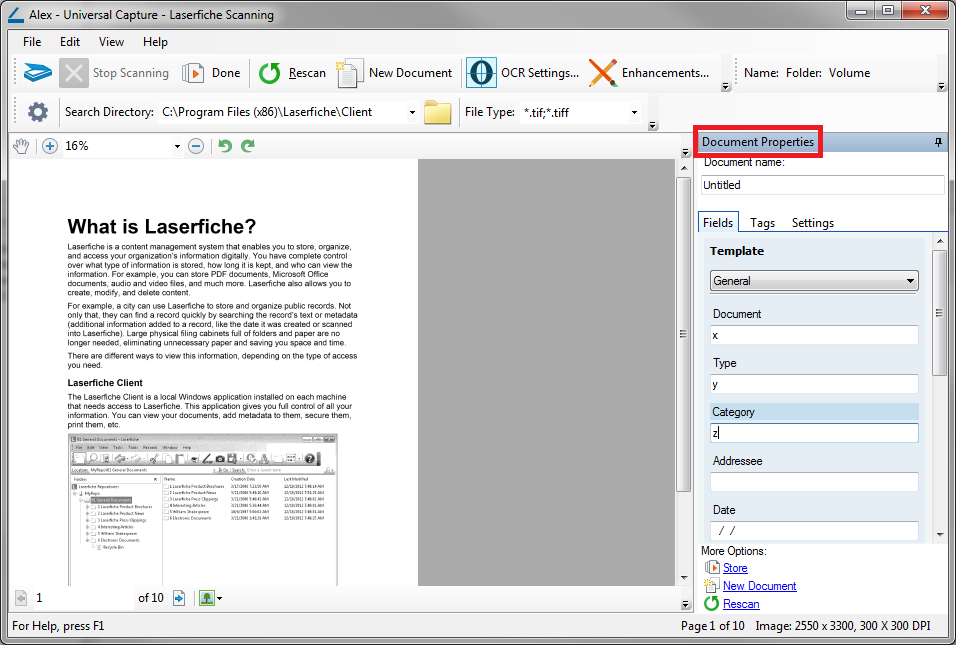Select the hand pan tool
This screenshot has width=956, height=645.
(x=21, y=146)
